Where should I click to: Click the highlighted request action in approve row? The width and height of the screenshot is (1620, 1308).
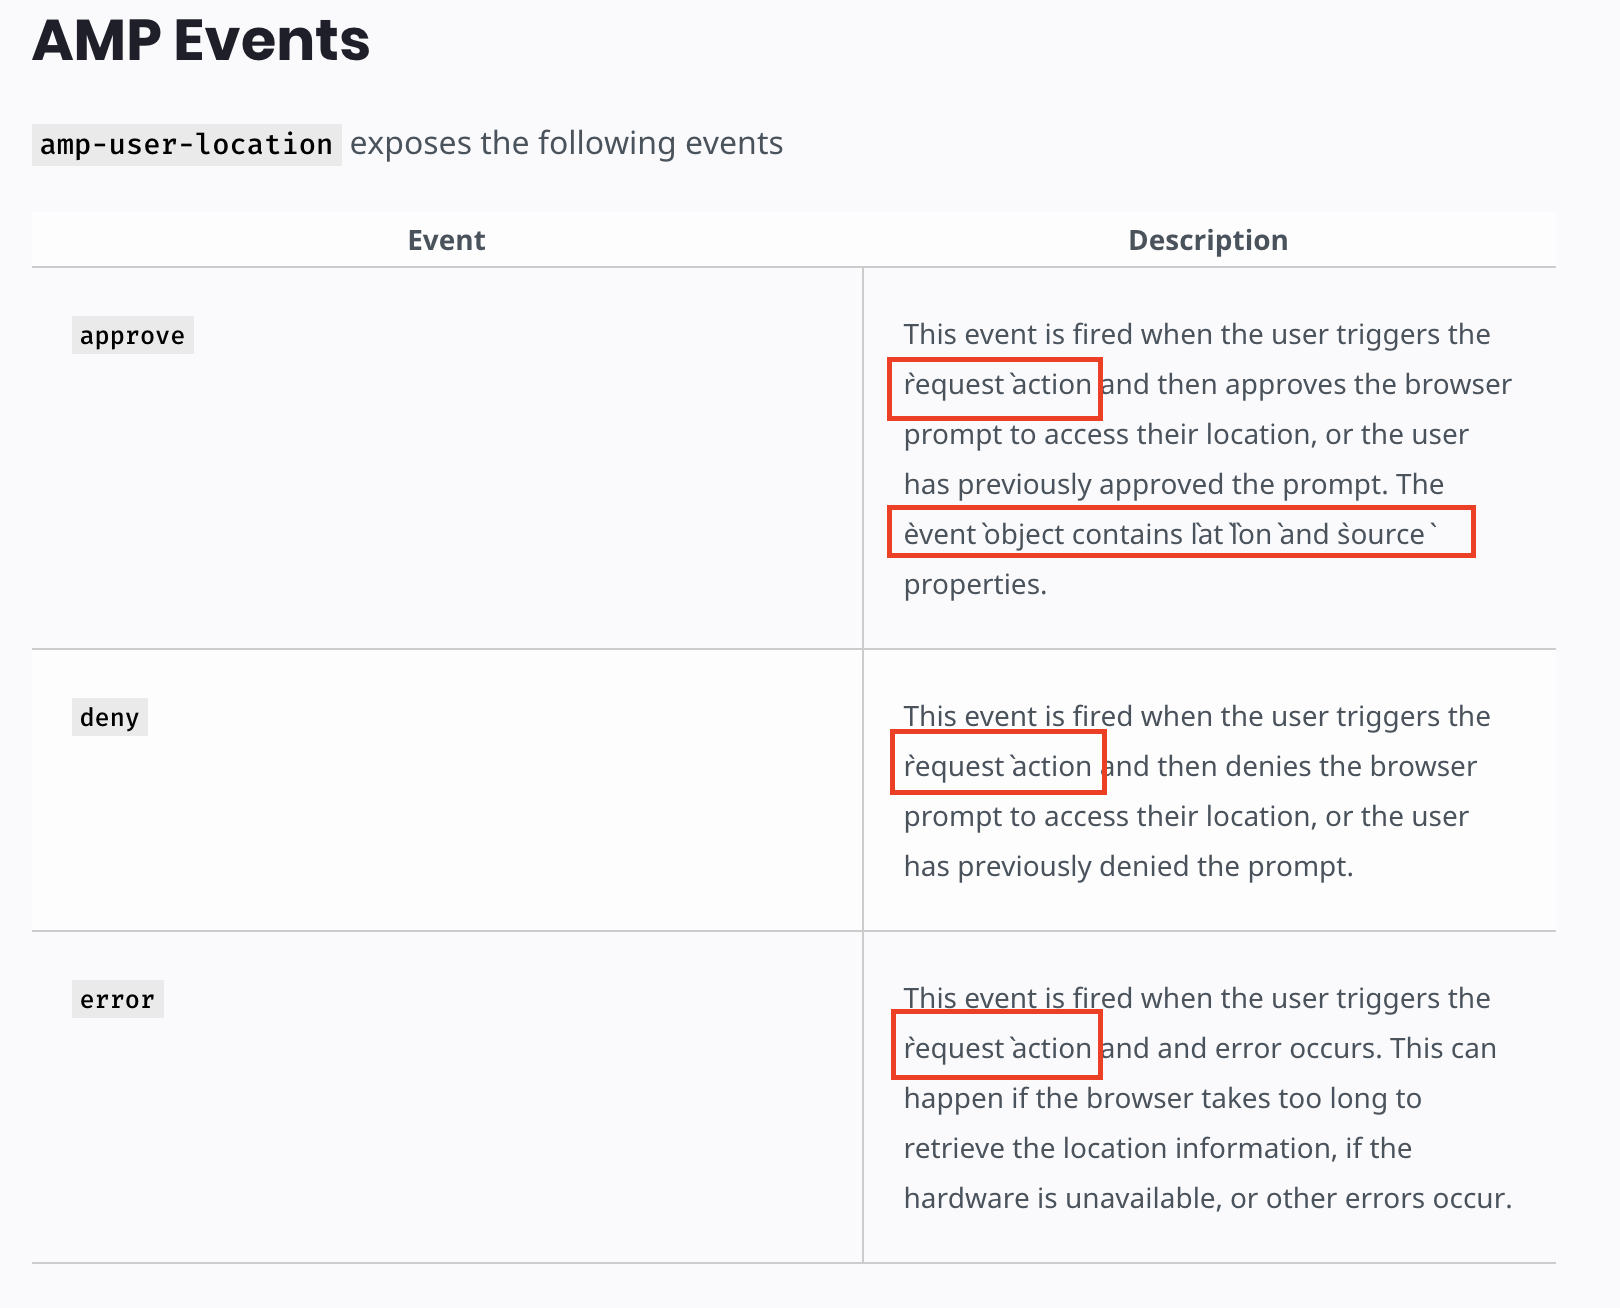pos(996,388)
